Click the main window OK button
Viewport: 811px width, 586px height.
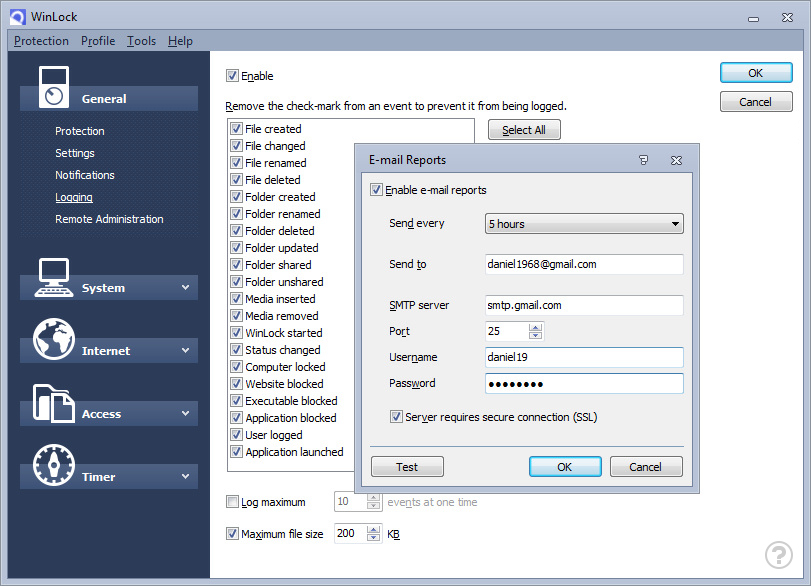tap(756, 73)
